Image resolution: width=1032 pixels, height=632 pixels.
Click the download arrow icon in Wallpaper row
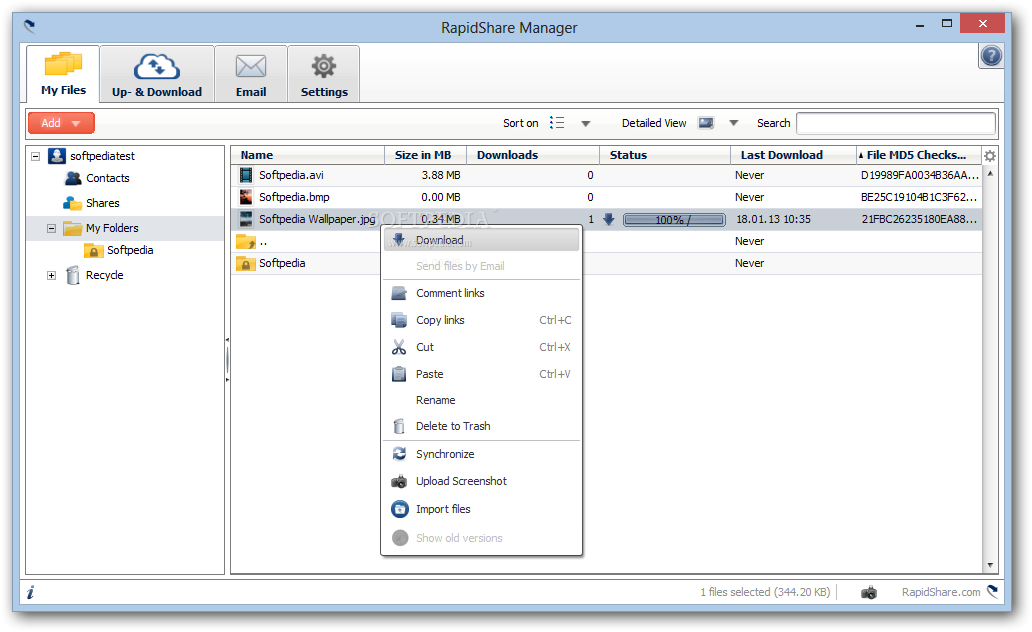pyautogui.click(x=609, y=219)
